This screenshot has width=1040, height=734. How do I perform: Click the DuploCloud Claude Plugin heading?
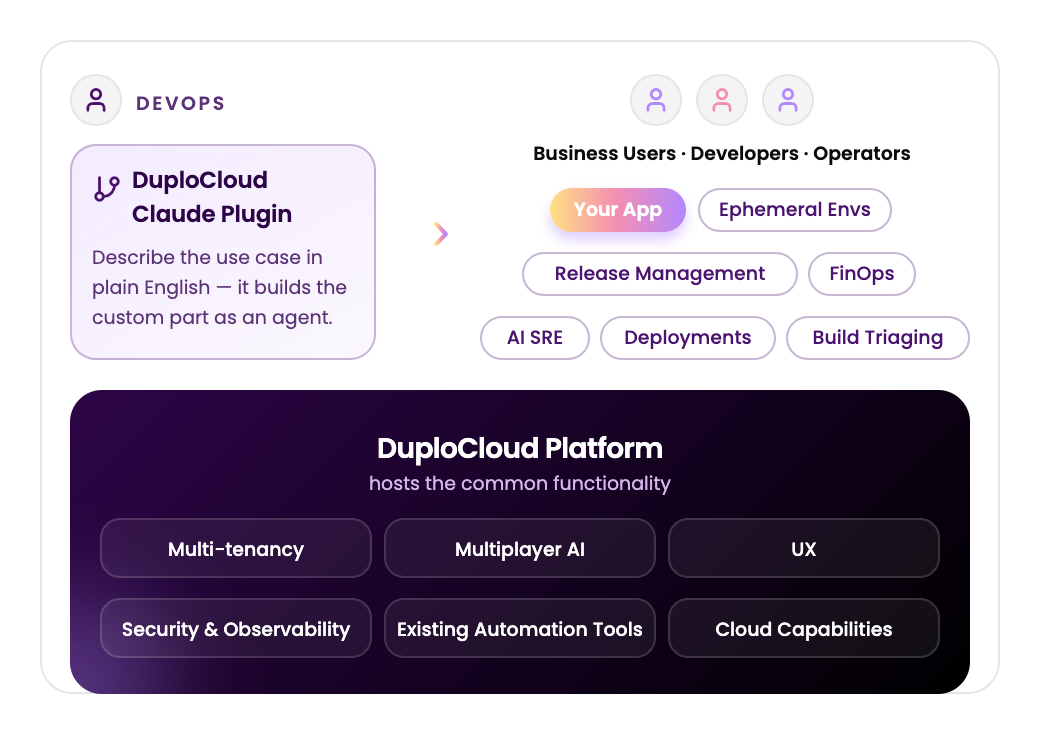(x=212, y=197)
